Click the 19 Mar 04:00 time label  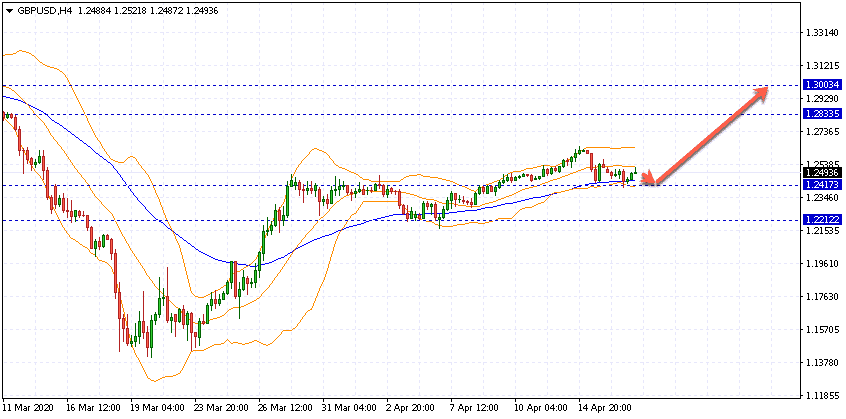[x=158, y=409]
